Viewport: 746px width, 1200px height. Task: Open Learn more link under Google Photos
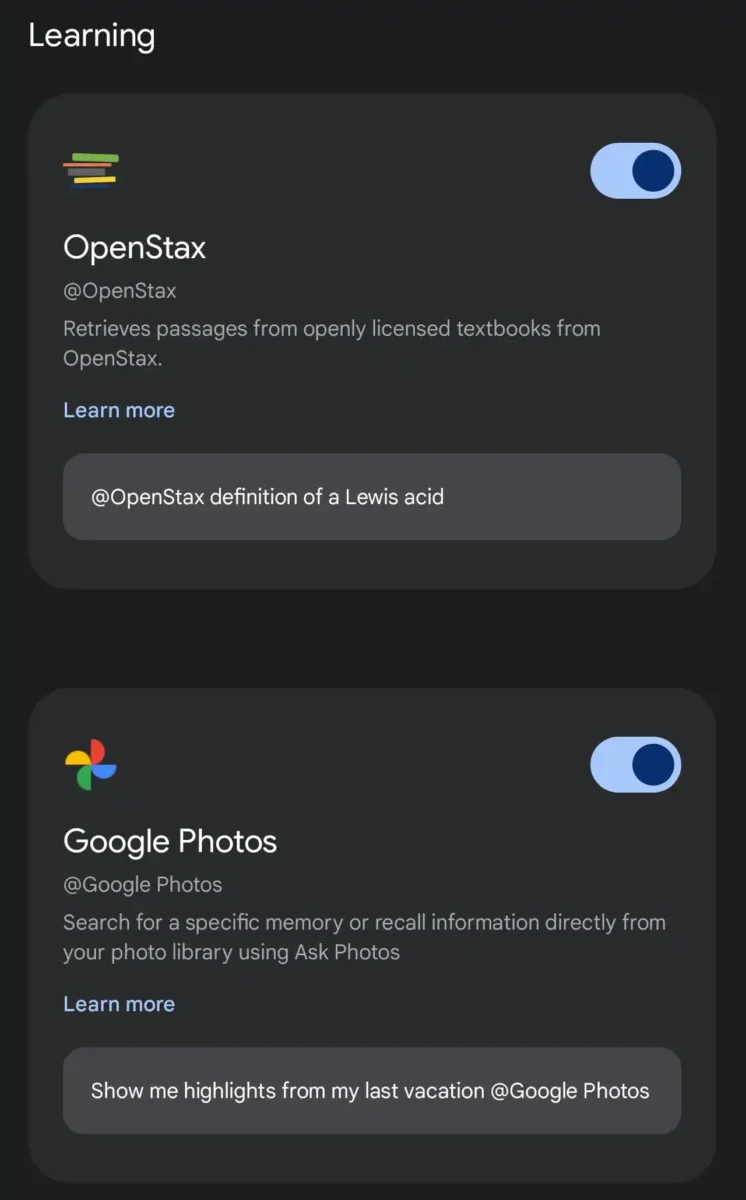(x=119, y=1004)
